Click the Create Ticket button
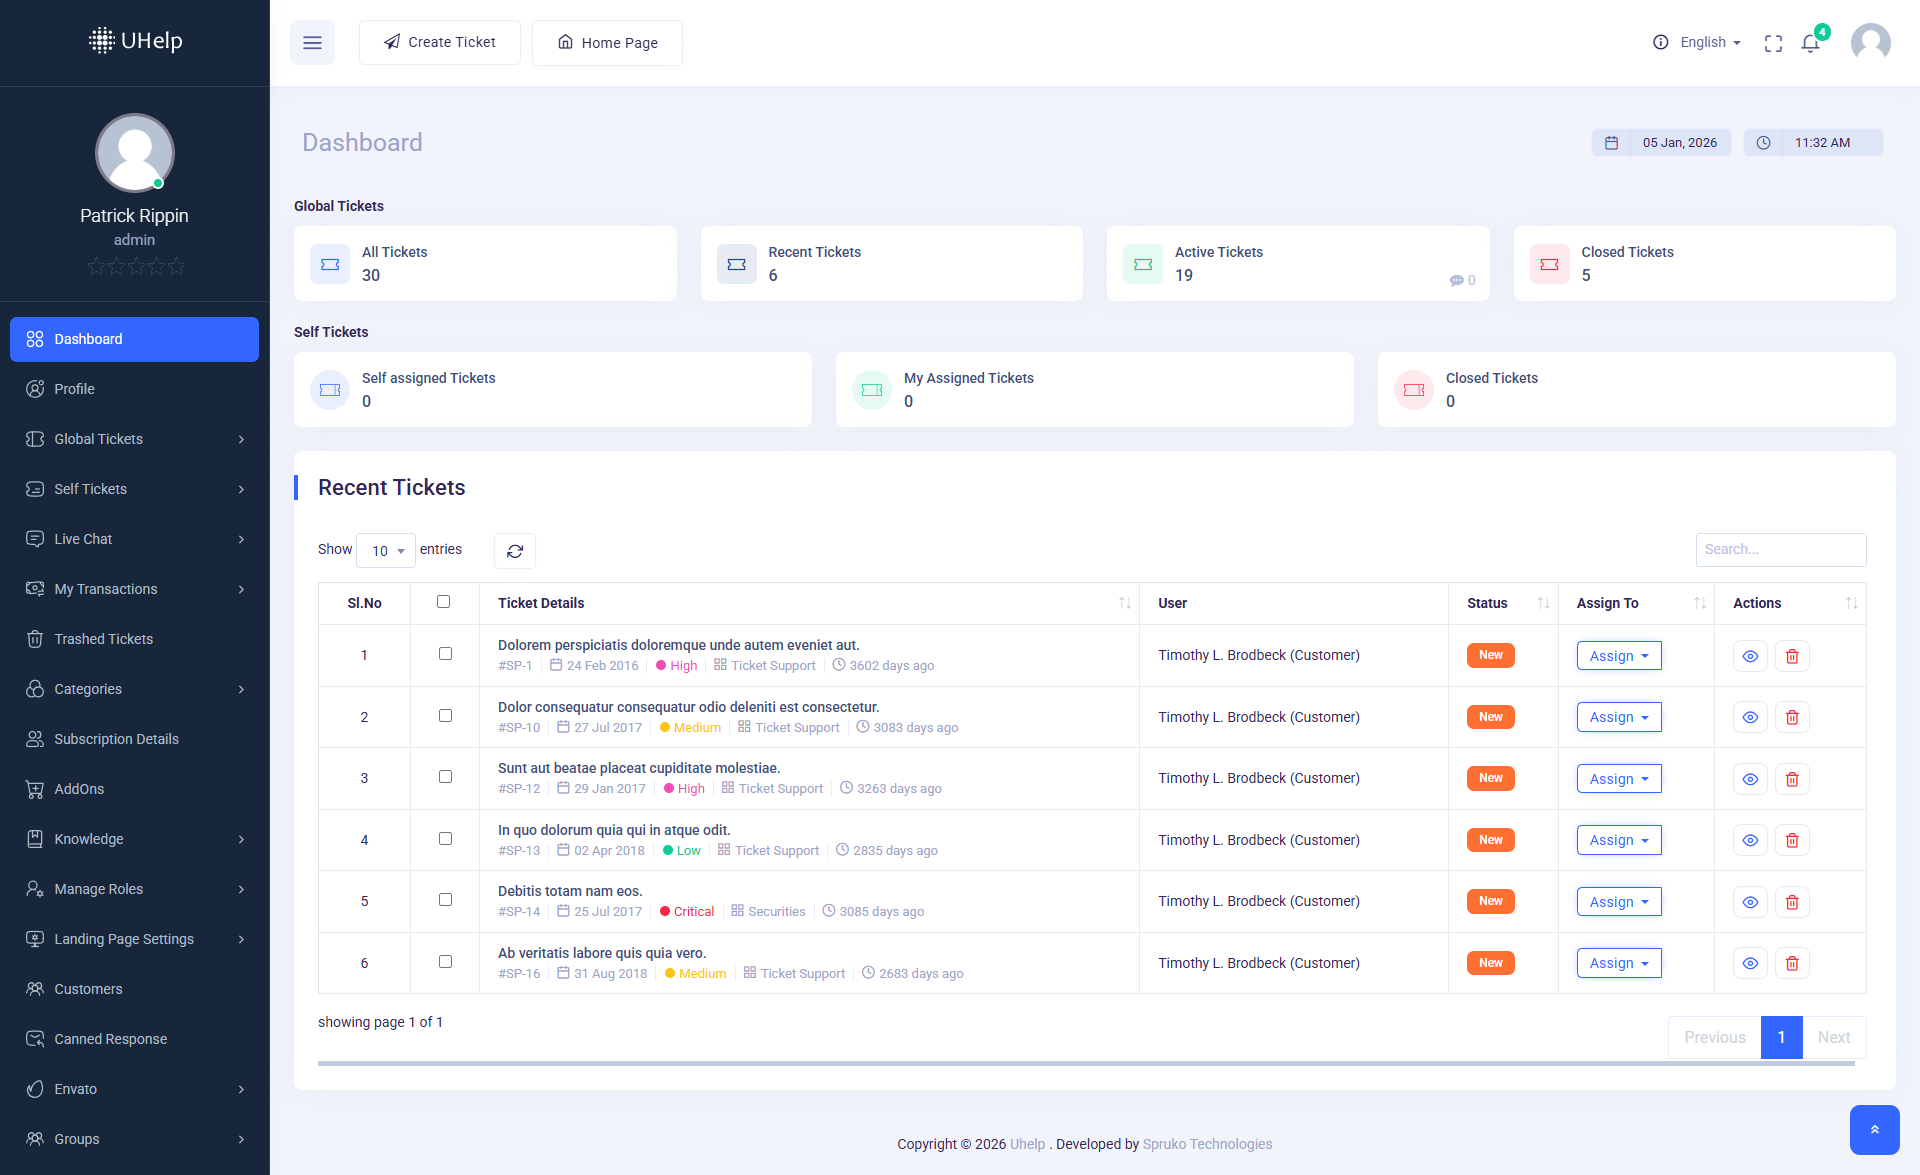Viewport: 1920px width, 1175px height. coord(440,42)
